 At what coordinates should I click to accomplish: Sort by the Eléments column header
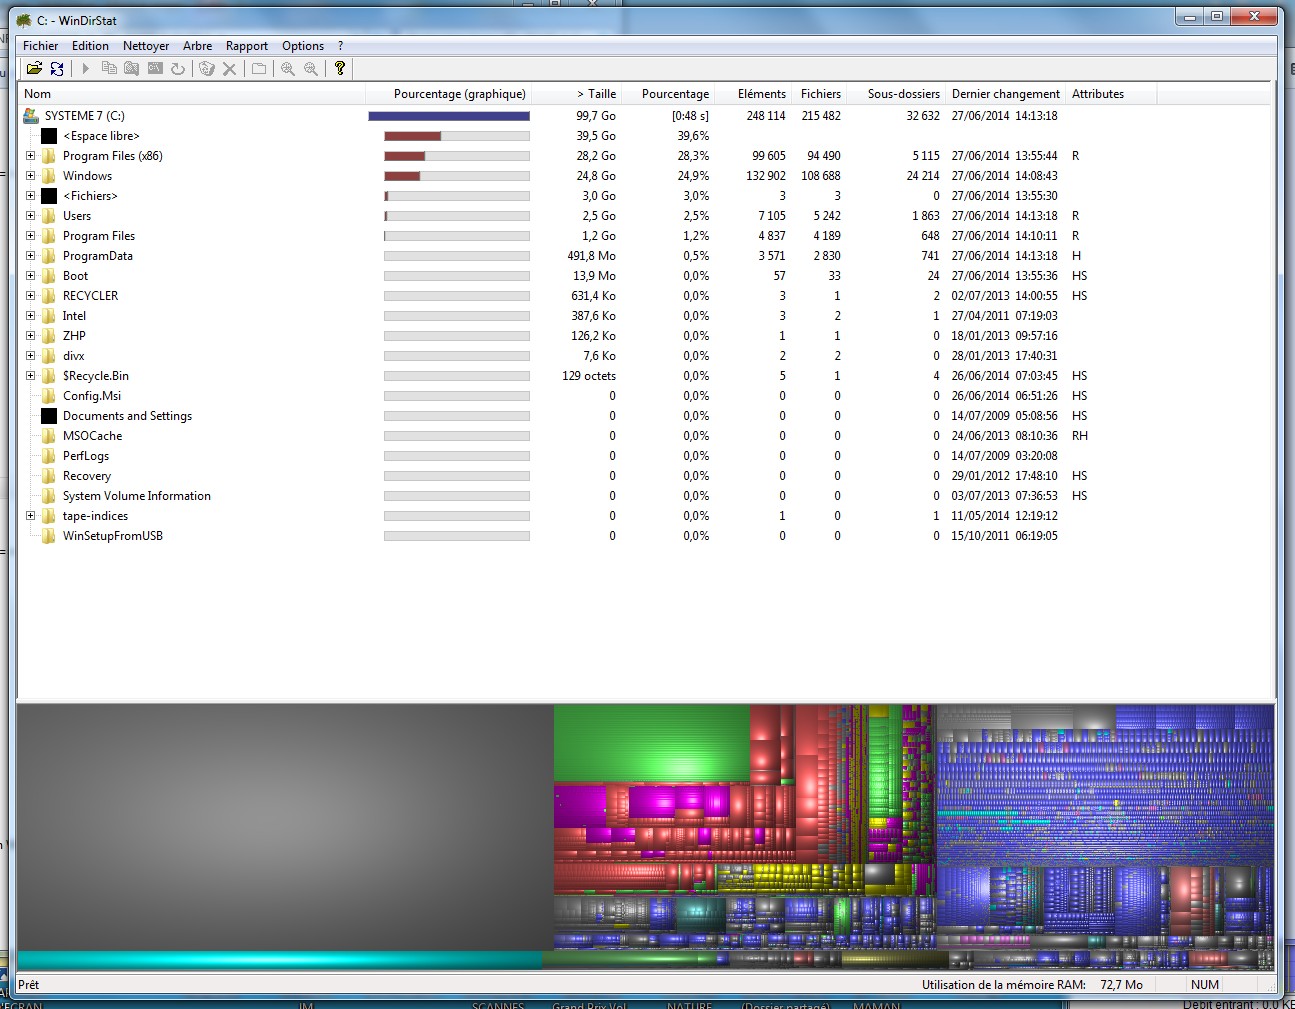(753, 94)
